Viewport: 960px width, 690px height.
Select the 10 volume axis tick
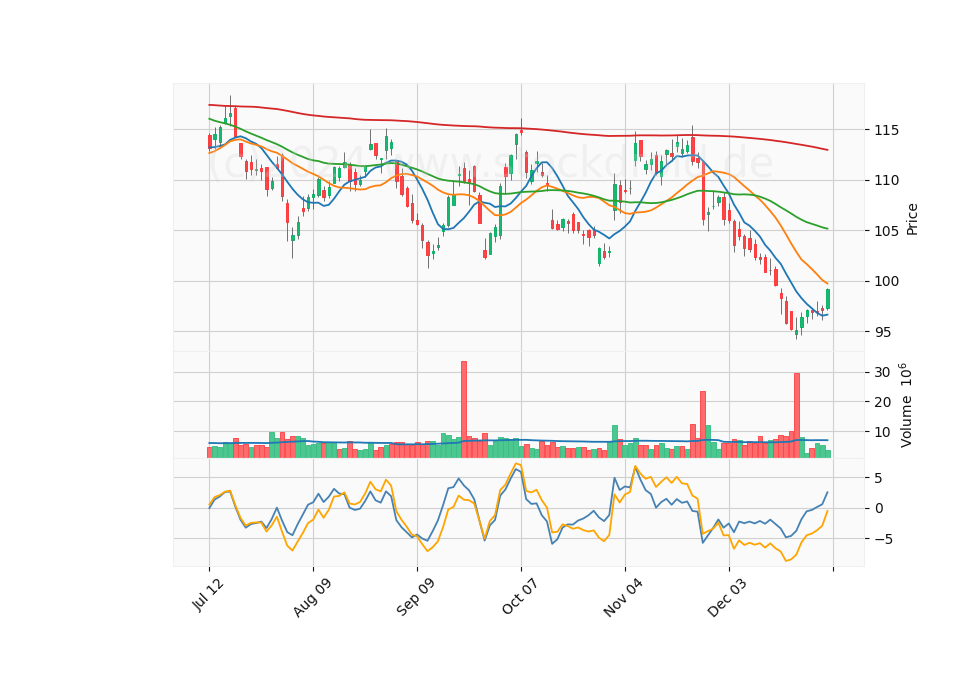point(883,432)
